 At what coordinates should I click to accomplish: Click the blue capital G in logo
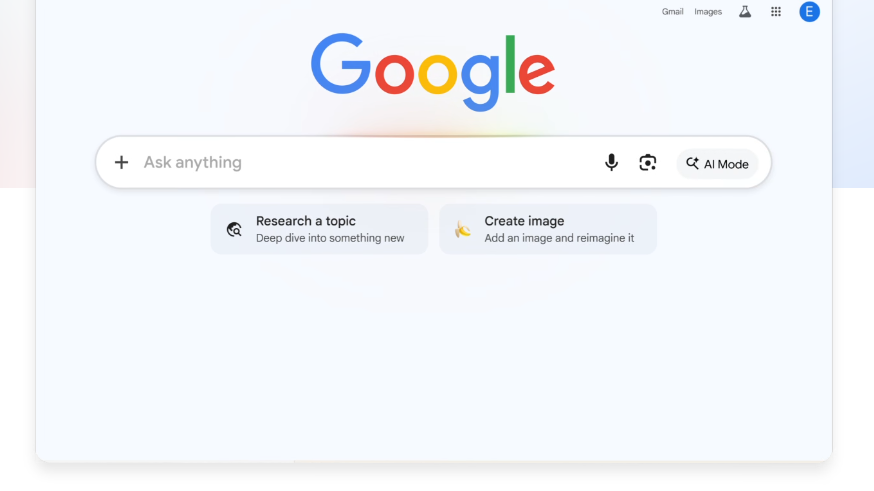341,64
